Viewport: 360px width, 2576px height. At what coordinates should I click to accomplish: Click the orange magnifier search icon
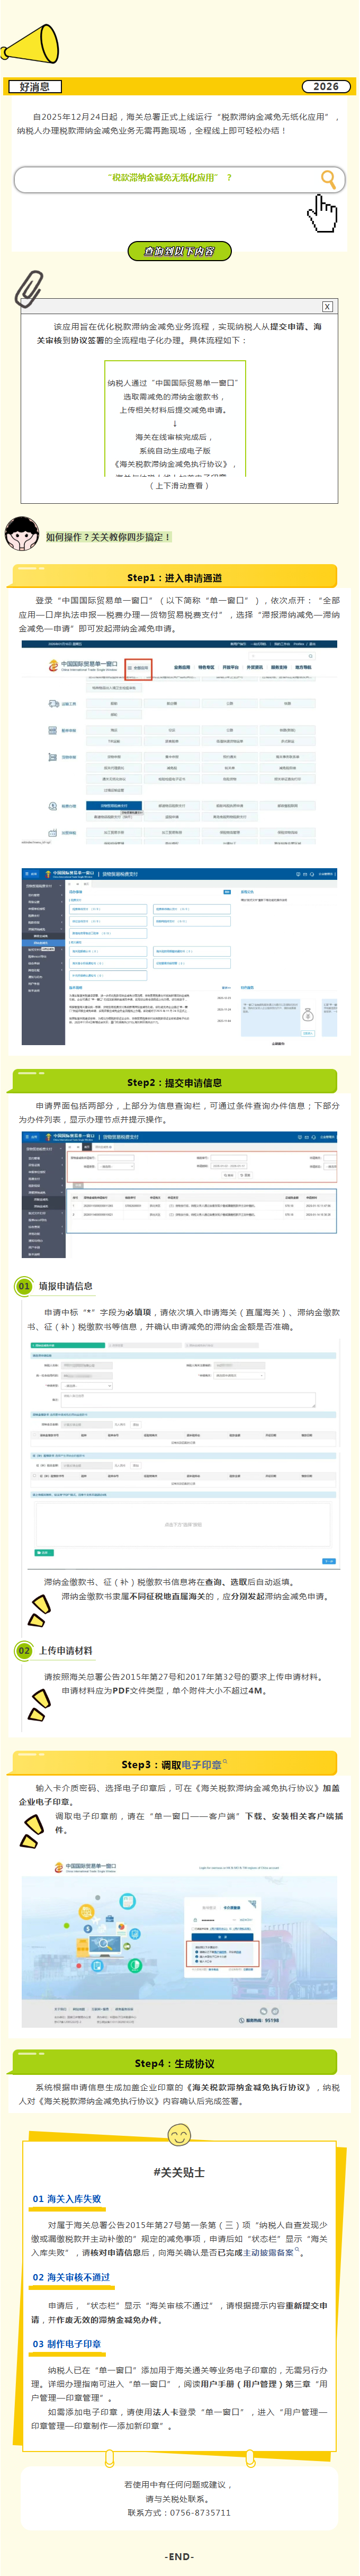tap(328, 179)
